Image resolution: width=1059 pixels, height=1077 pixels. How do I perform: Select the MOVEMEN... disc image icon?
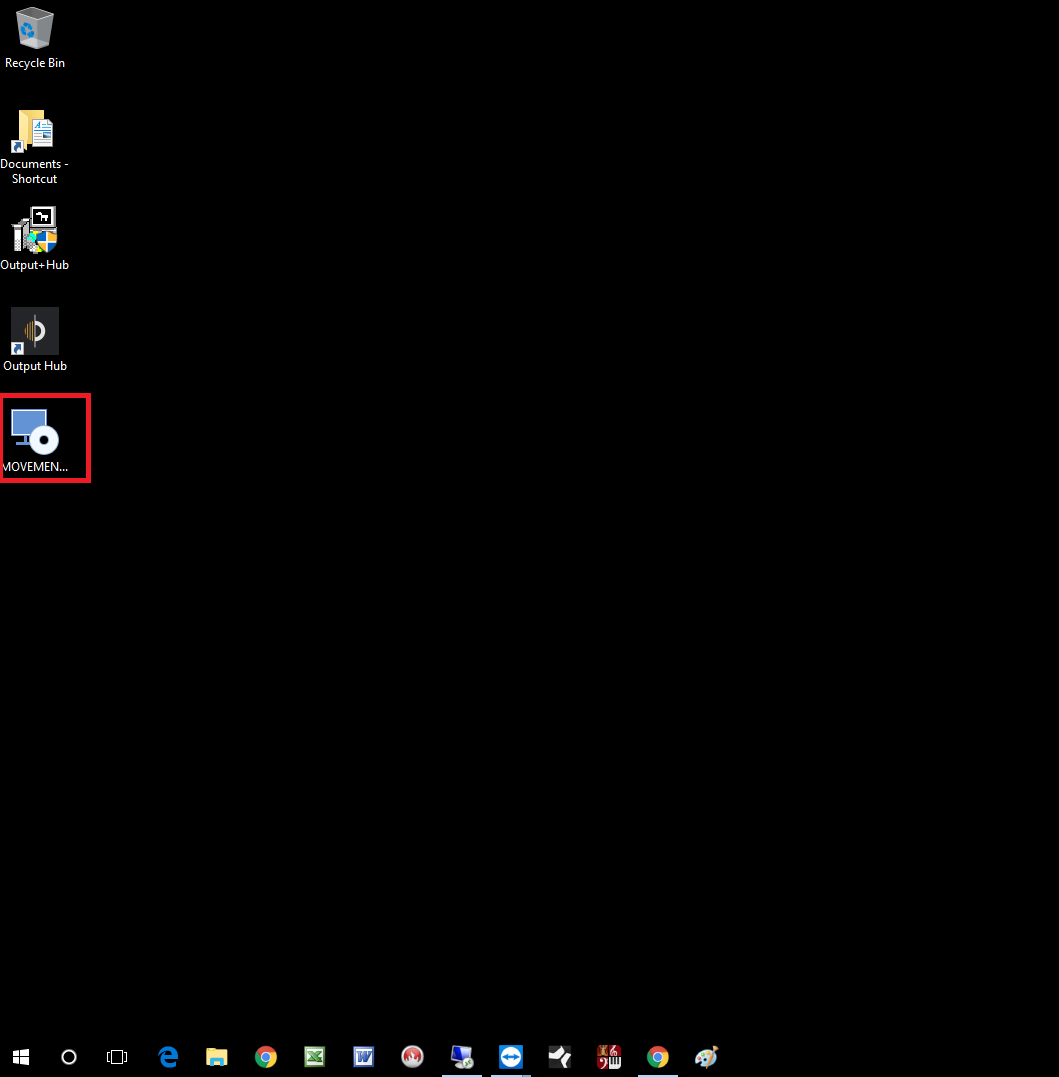coord(36,440)
